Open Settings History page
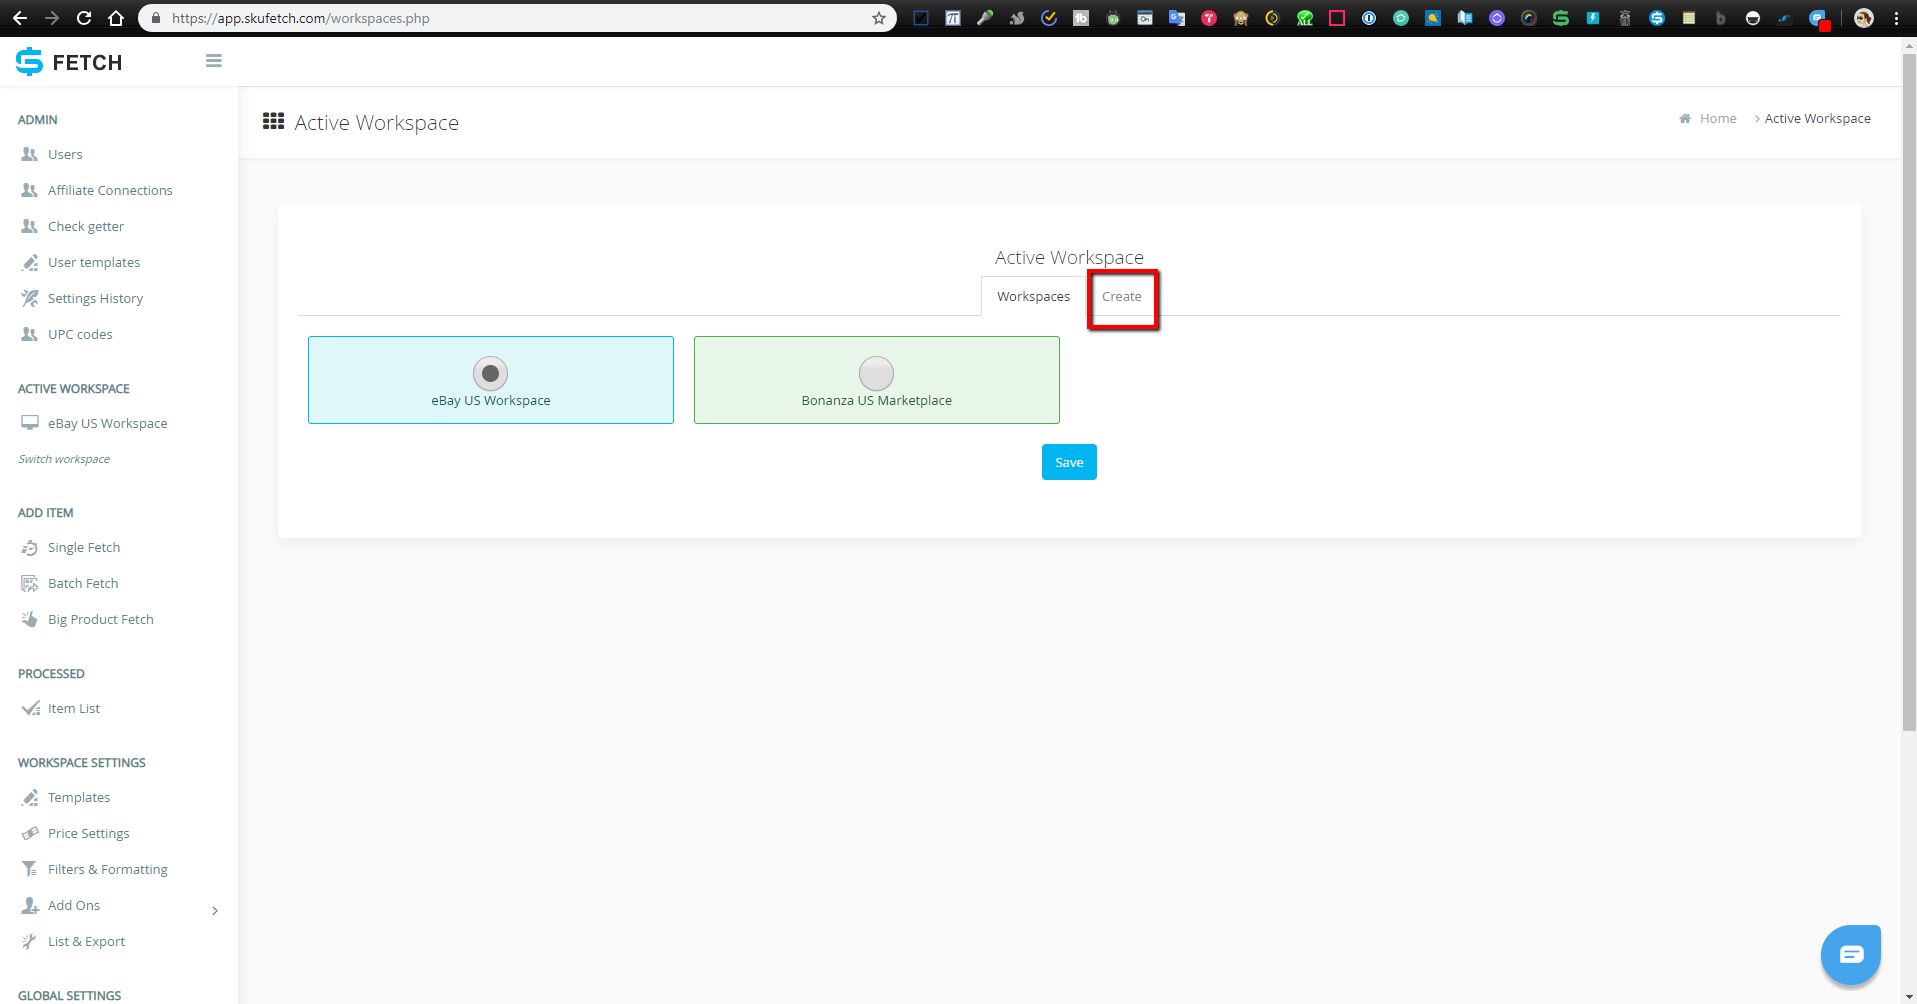The height and width of the screenshot is (1004, 1917). 95,298
